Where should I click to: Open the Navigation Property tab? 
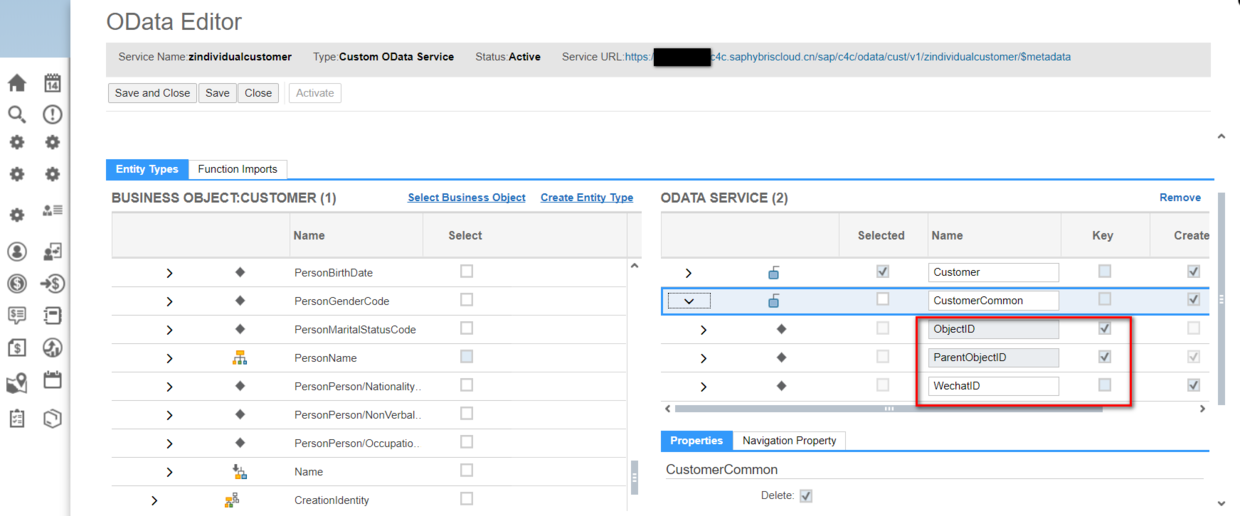point(789,440)
